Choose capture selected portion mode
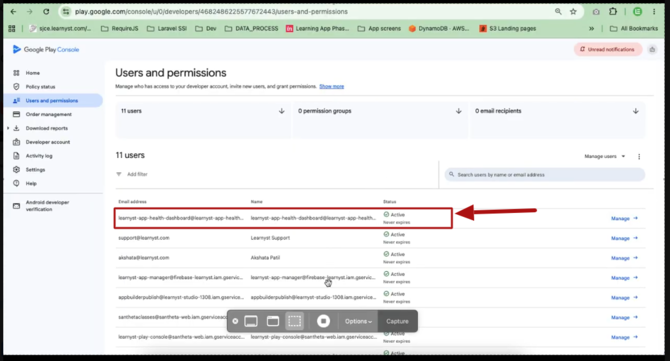The width and height of the screenshot is (670, 361). (x=294, y=321)
